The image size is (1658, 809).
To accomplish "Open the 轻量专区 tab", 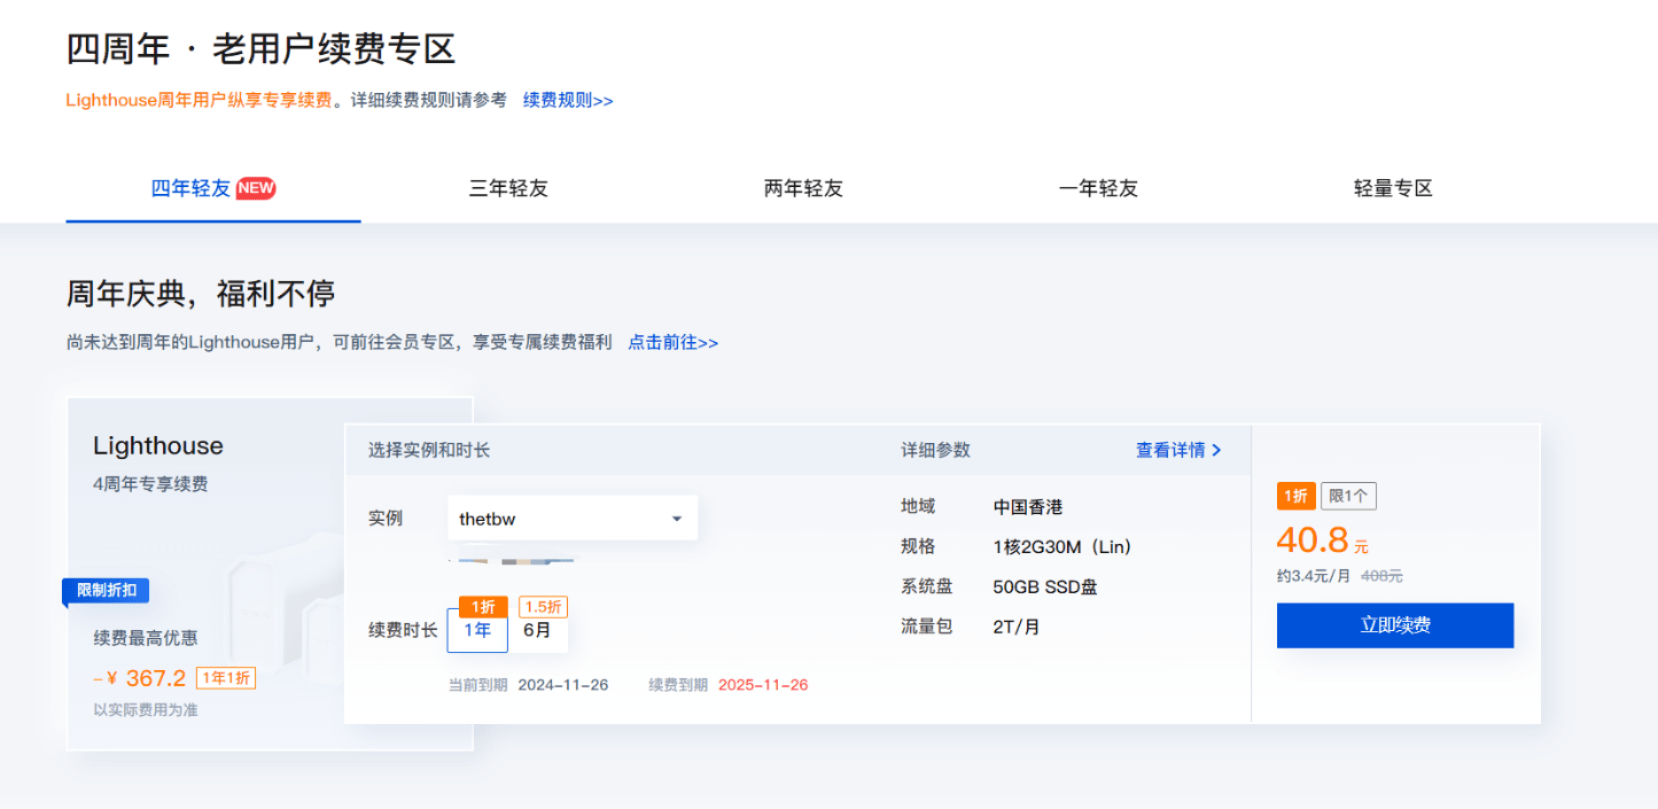I will 1393,188.
